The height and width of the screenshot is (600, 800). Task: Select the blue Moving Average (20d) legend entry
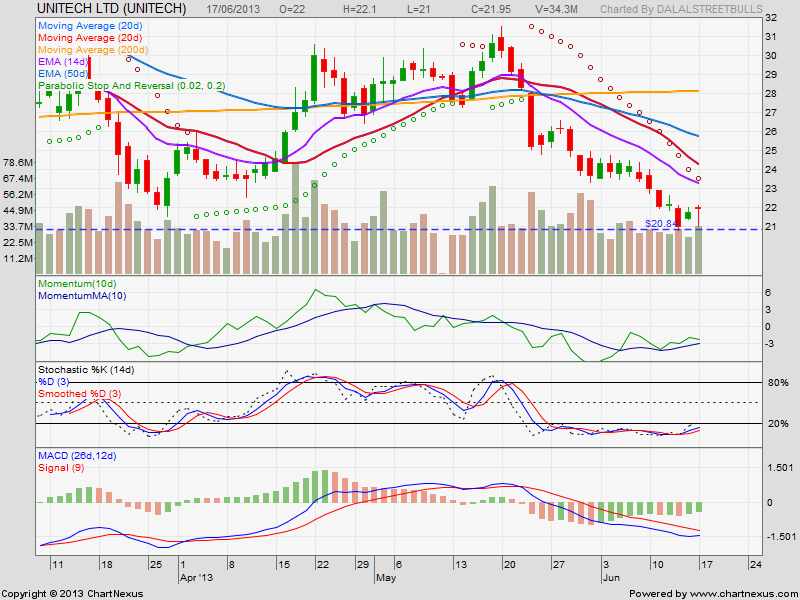[90, 26]
